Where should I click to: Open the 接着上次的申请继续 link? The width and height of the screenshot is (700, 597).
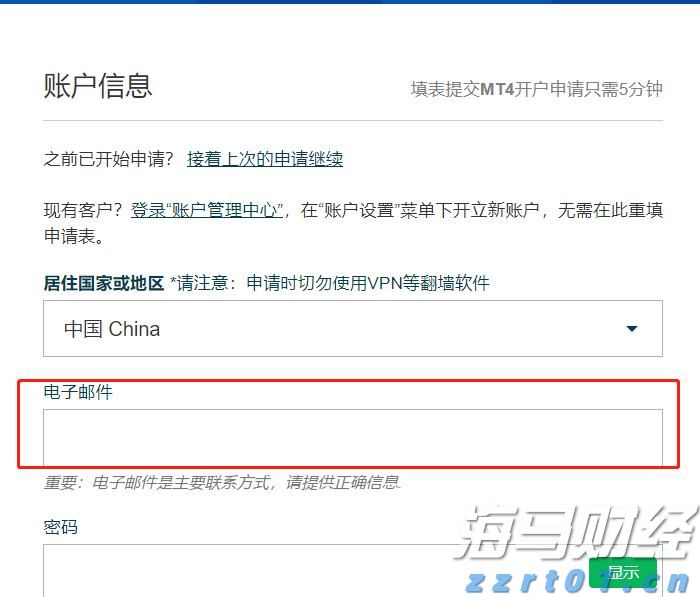265,159
